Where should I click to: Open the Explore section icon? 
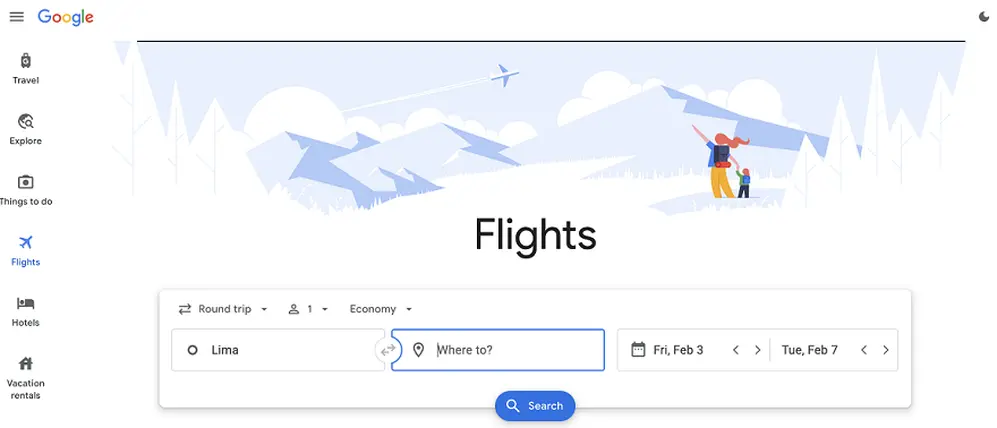coord(25,121)
